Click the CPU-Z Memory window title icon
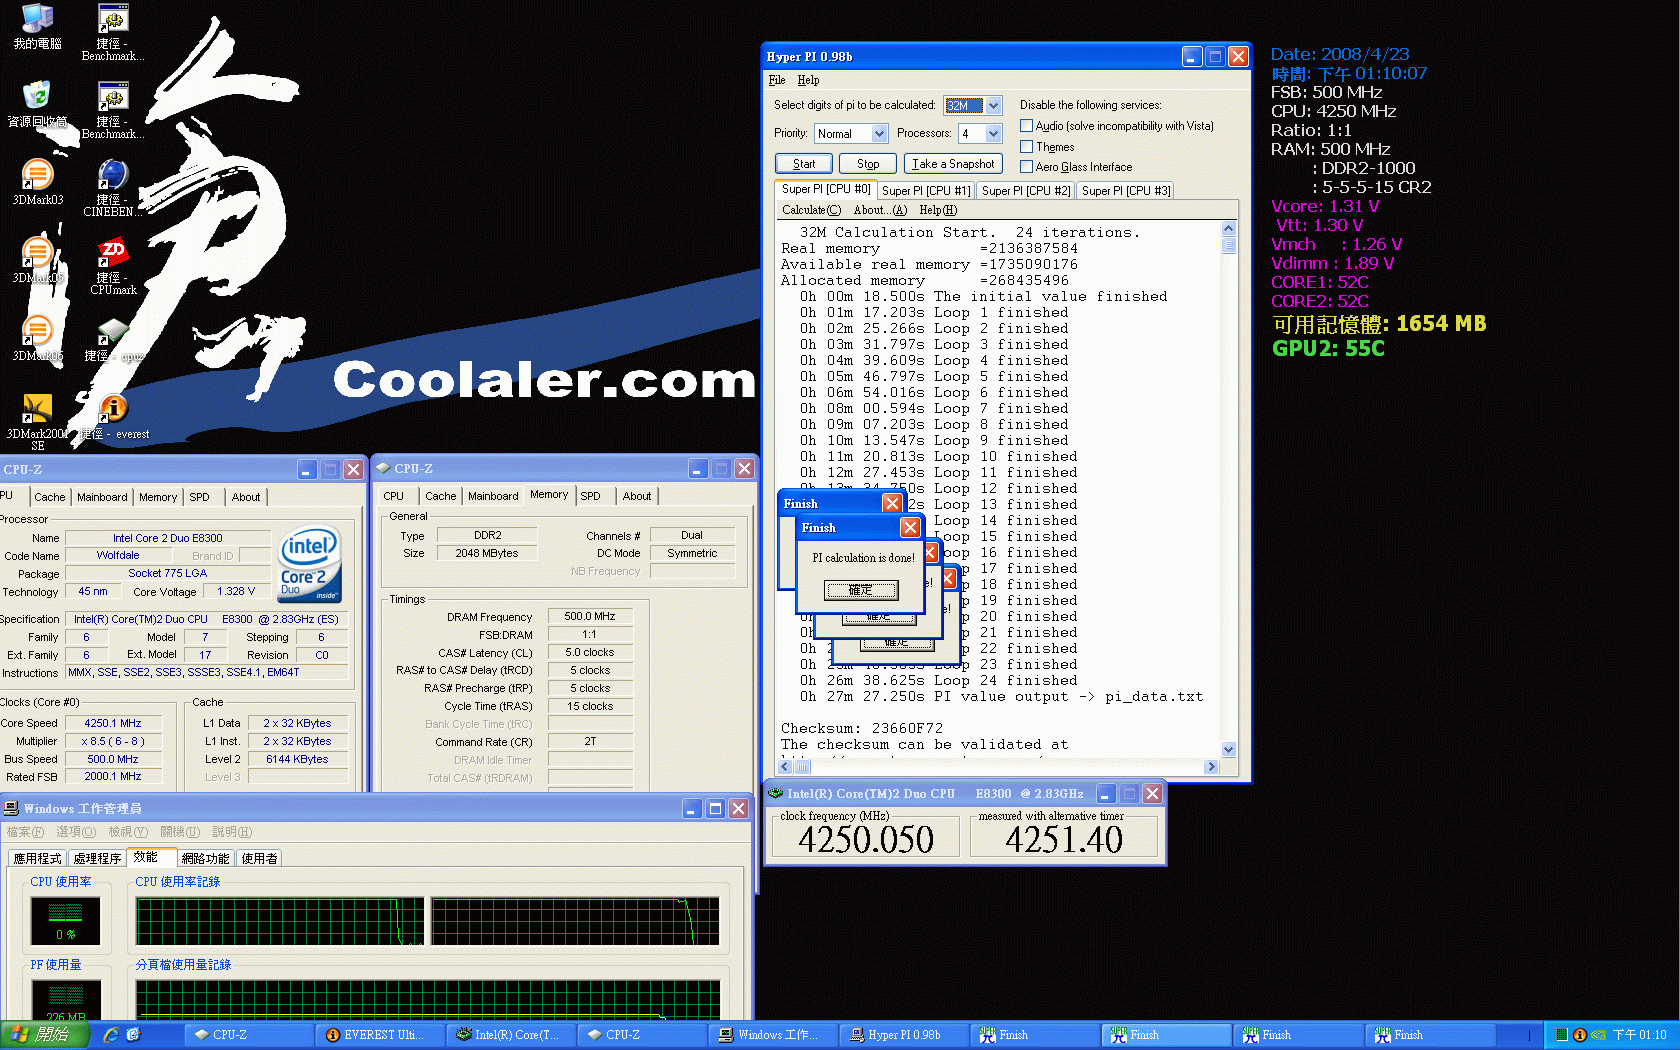The height and width of the screenshot is (1050, 1680). click(382, 468)
